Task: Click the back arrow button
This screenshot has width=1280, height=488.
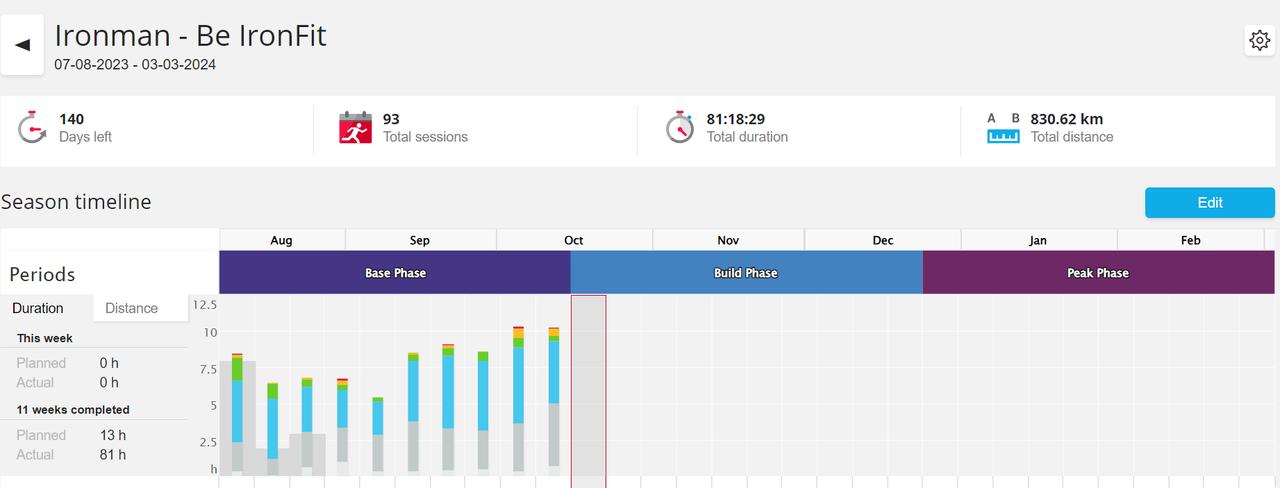Action: pyautogui.click(x=22, y=45)
